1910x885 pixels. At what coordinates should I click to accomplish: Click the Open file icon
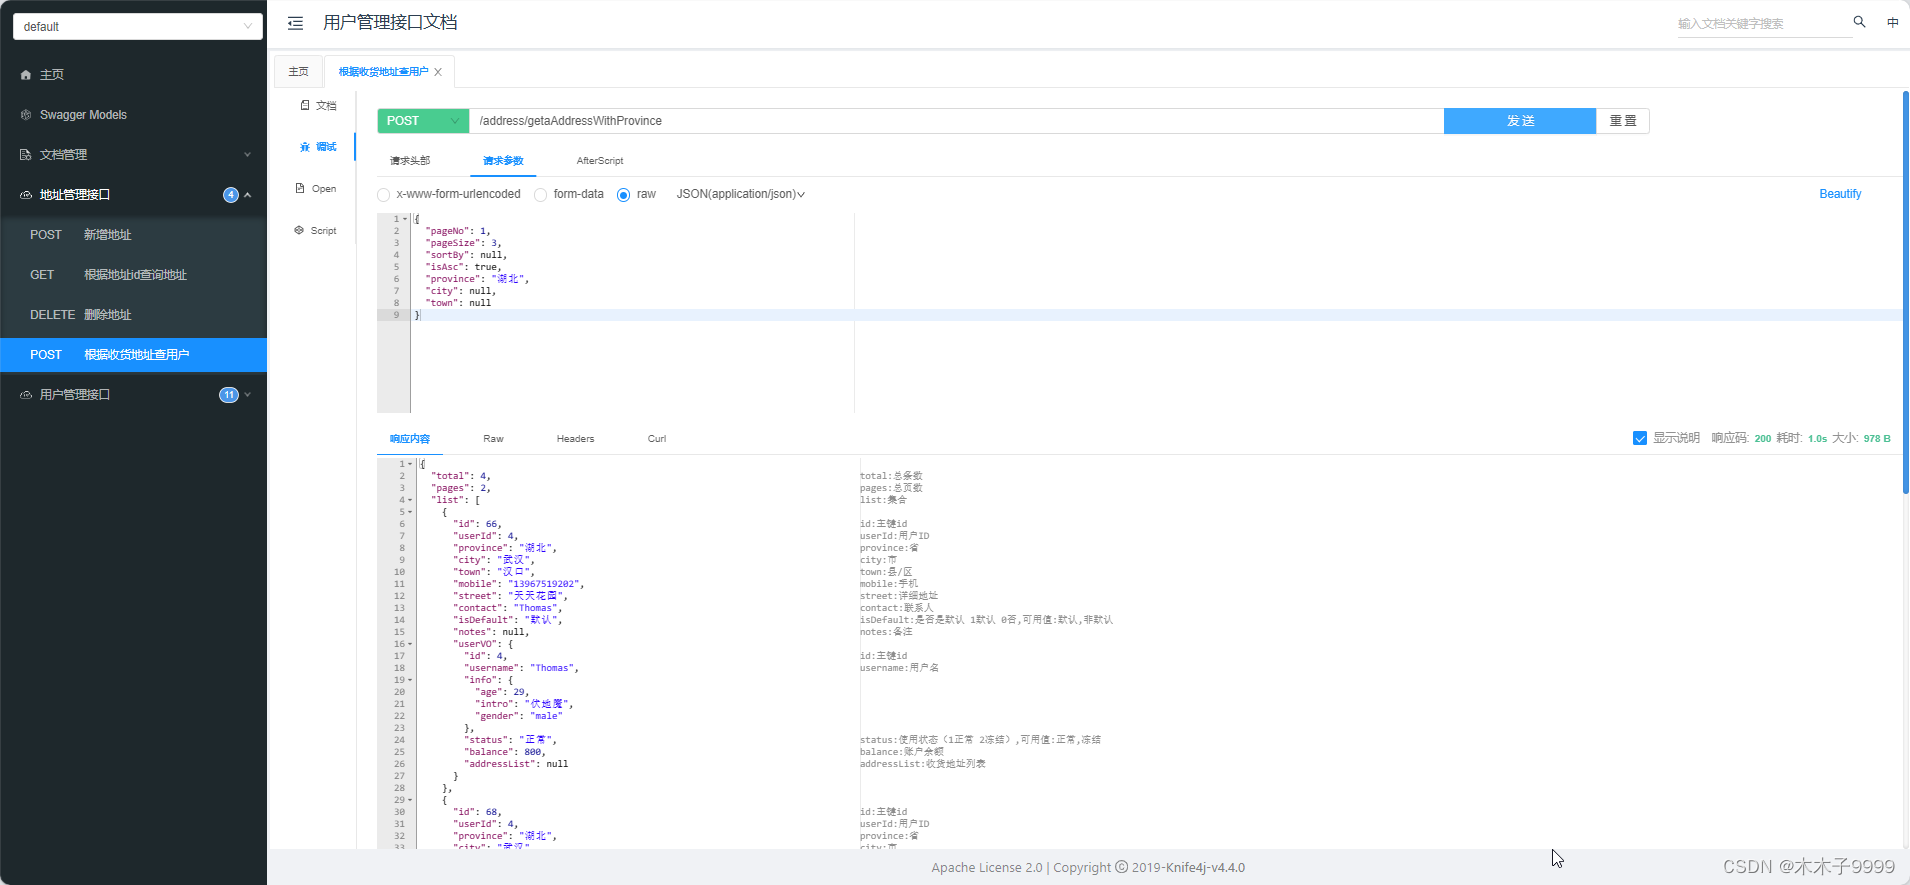tap(300, 188)
